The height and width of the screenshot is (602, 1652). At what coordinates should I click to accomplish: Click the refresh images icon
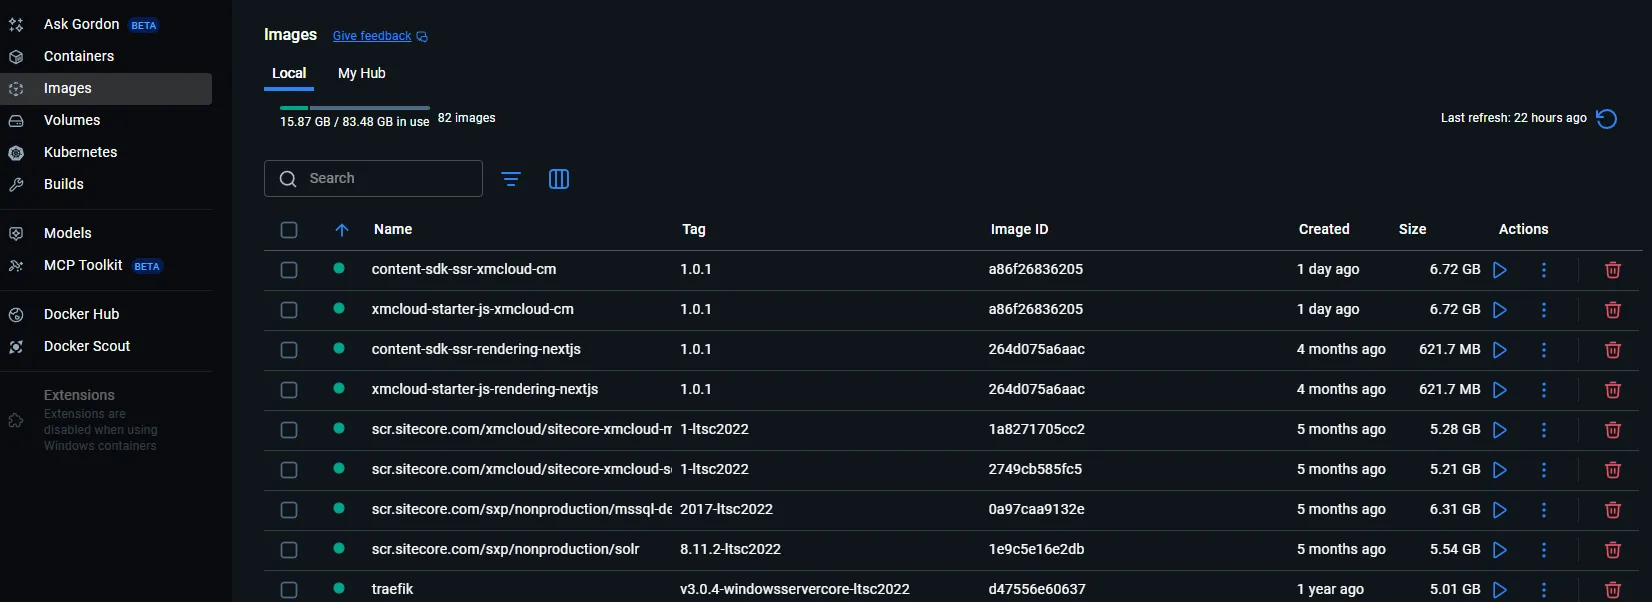[x=1607, y=119]
